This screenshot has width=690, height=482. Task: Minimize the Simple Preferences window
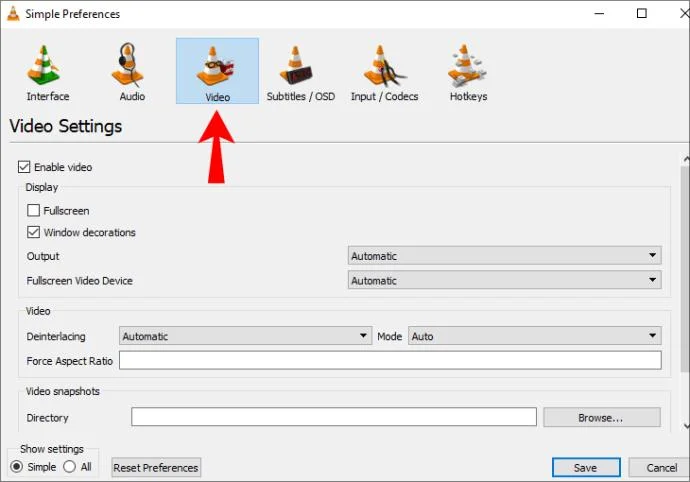coord(599,14)
